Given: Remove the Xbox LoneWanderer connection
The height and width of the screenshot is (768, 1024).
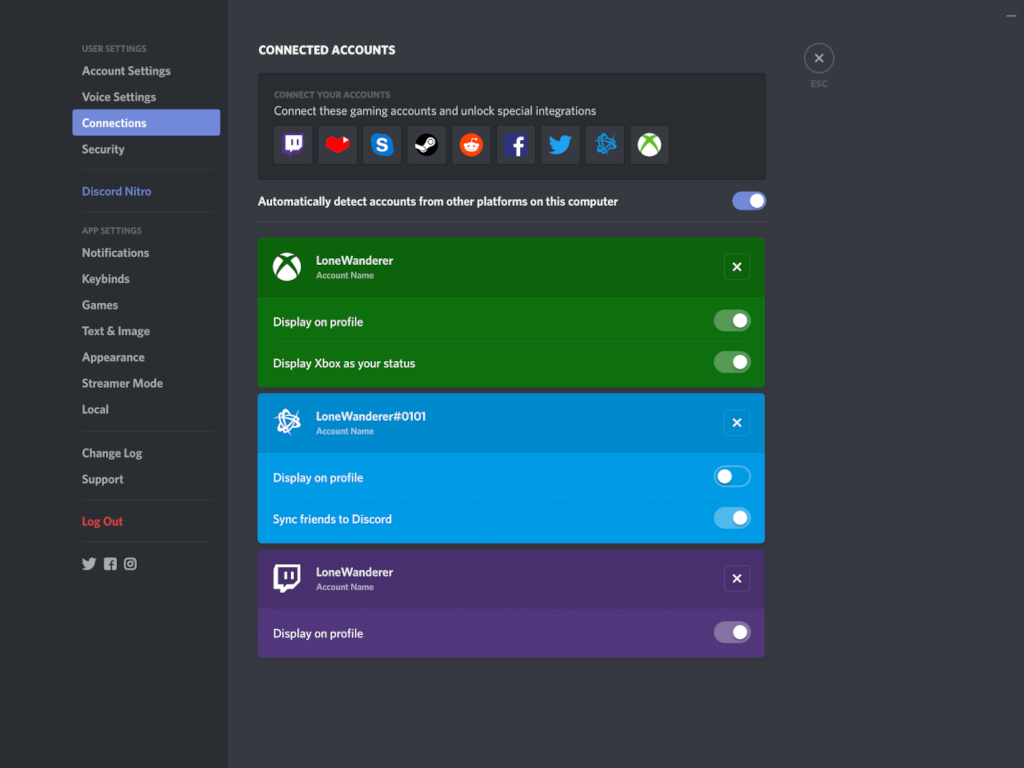Looking at the screenshot, I should tap(737, 267).
